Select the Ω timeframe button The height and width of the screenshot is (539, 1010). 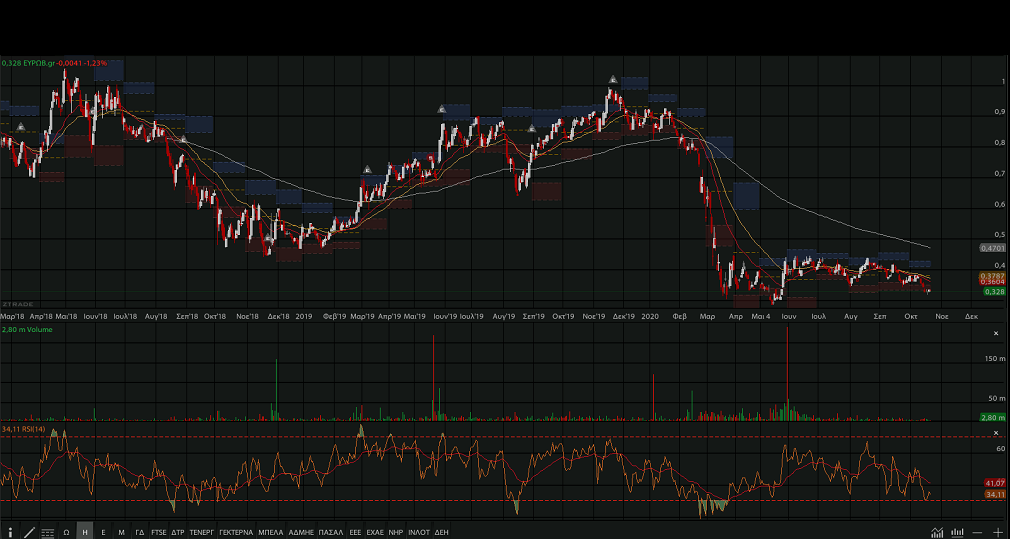point(66,532)
